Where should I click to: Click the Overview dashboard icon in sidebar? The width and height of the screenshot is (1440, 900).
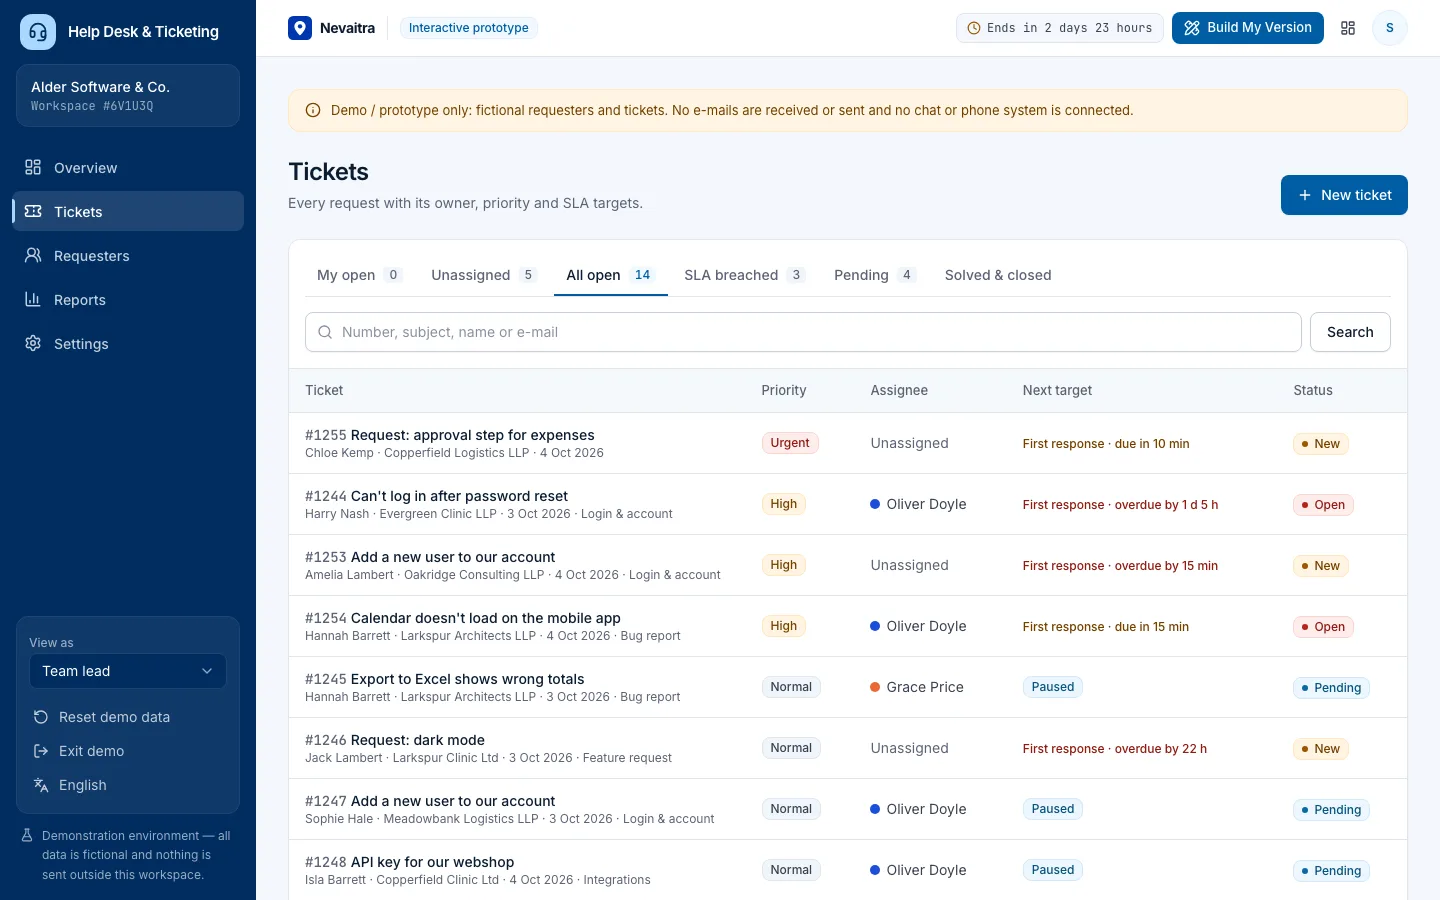(33, 167)
